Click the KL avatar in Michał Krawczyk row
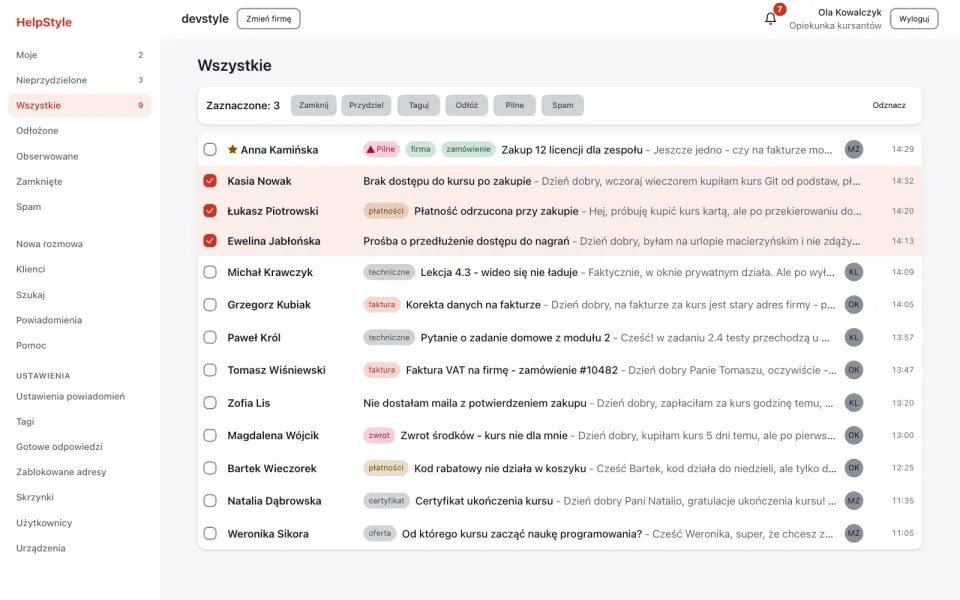Viewport: 960px width, 600px height. click(853, 272)
